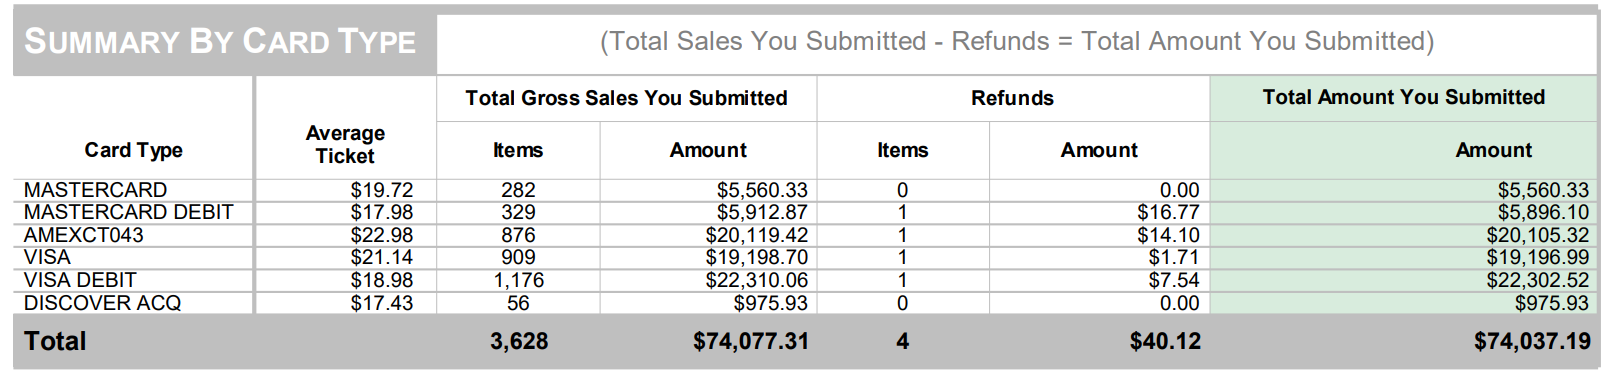The width and height of the screenshot is (1614, 382).
Task: Click the AMEXCT043 card type cell
Action: point(84,235)
